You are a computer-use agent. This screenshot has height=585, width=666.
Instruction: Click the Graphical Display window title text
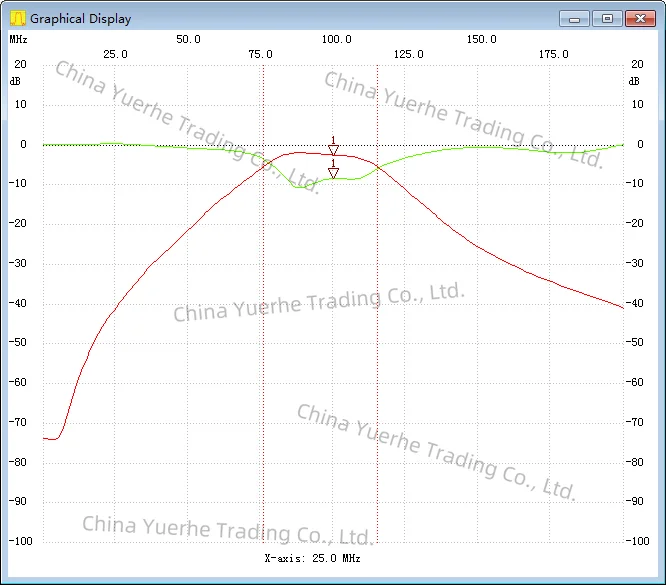pos(81,19)
